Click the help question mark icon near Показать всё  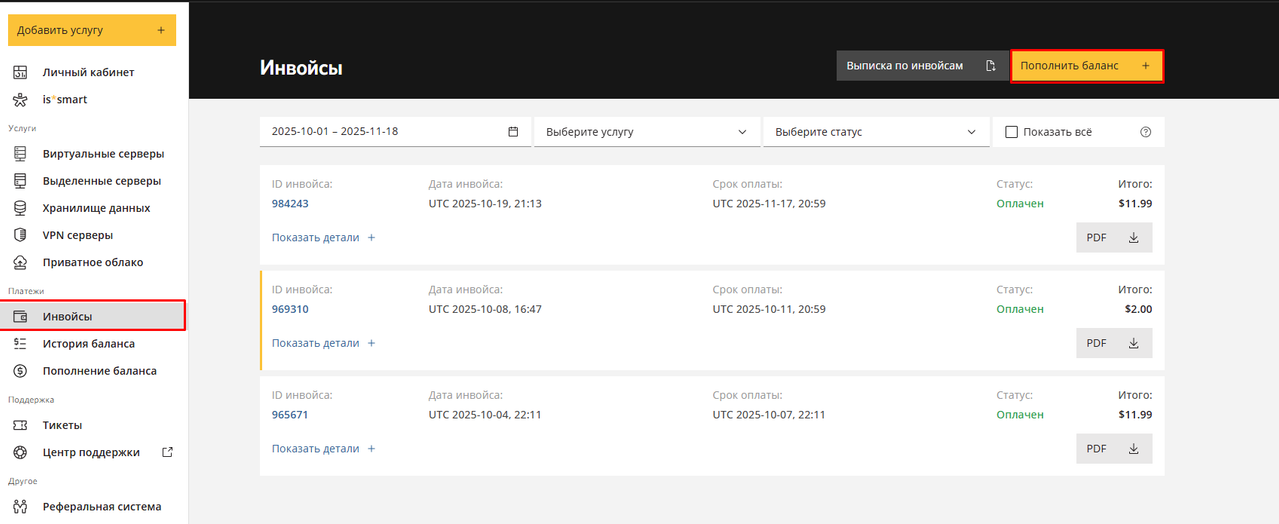pyautogui.click(x=1146, y=131)
